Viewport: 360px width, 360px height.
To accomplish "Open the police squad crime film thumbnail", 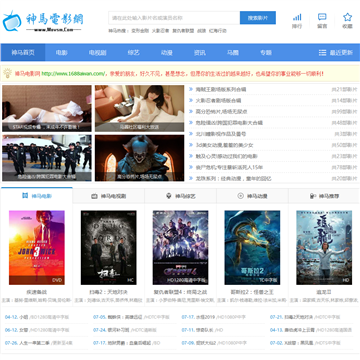I will [47, 158].
